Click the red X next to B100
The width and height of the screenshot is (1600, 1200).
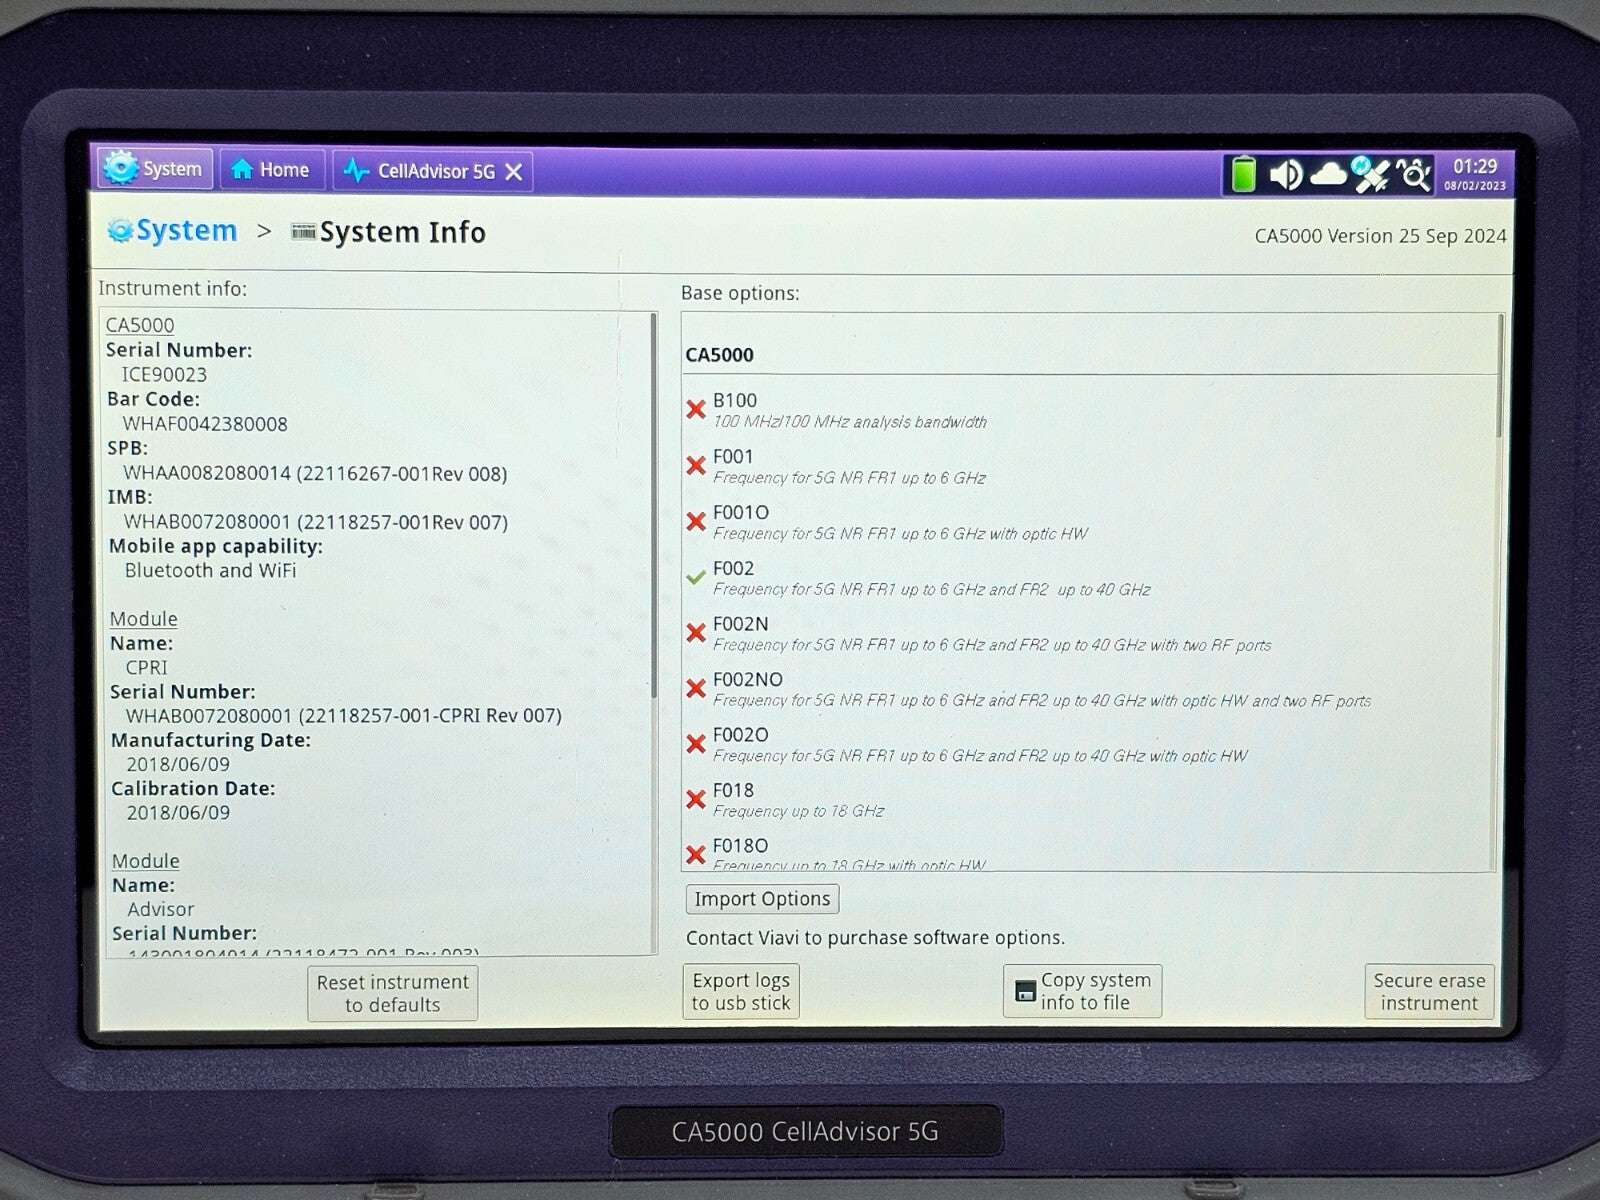pos(696,410)
